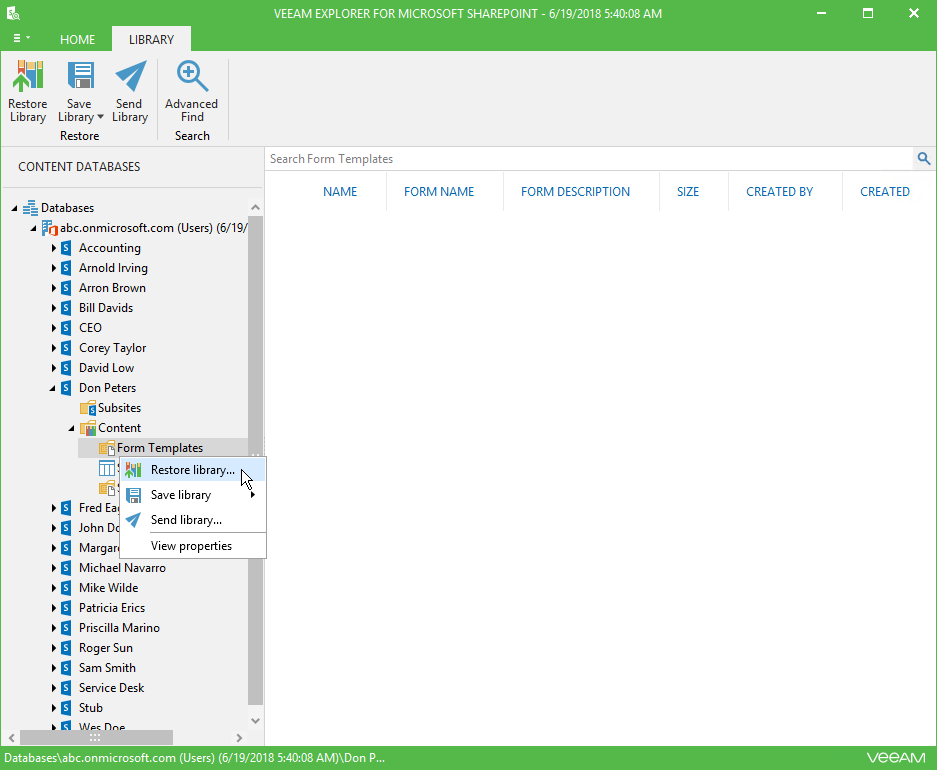Choose Restore library... from context menu
Viewport: 937px width, 770px height.
(x=193, y=470)
